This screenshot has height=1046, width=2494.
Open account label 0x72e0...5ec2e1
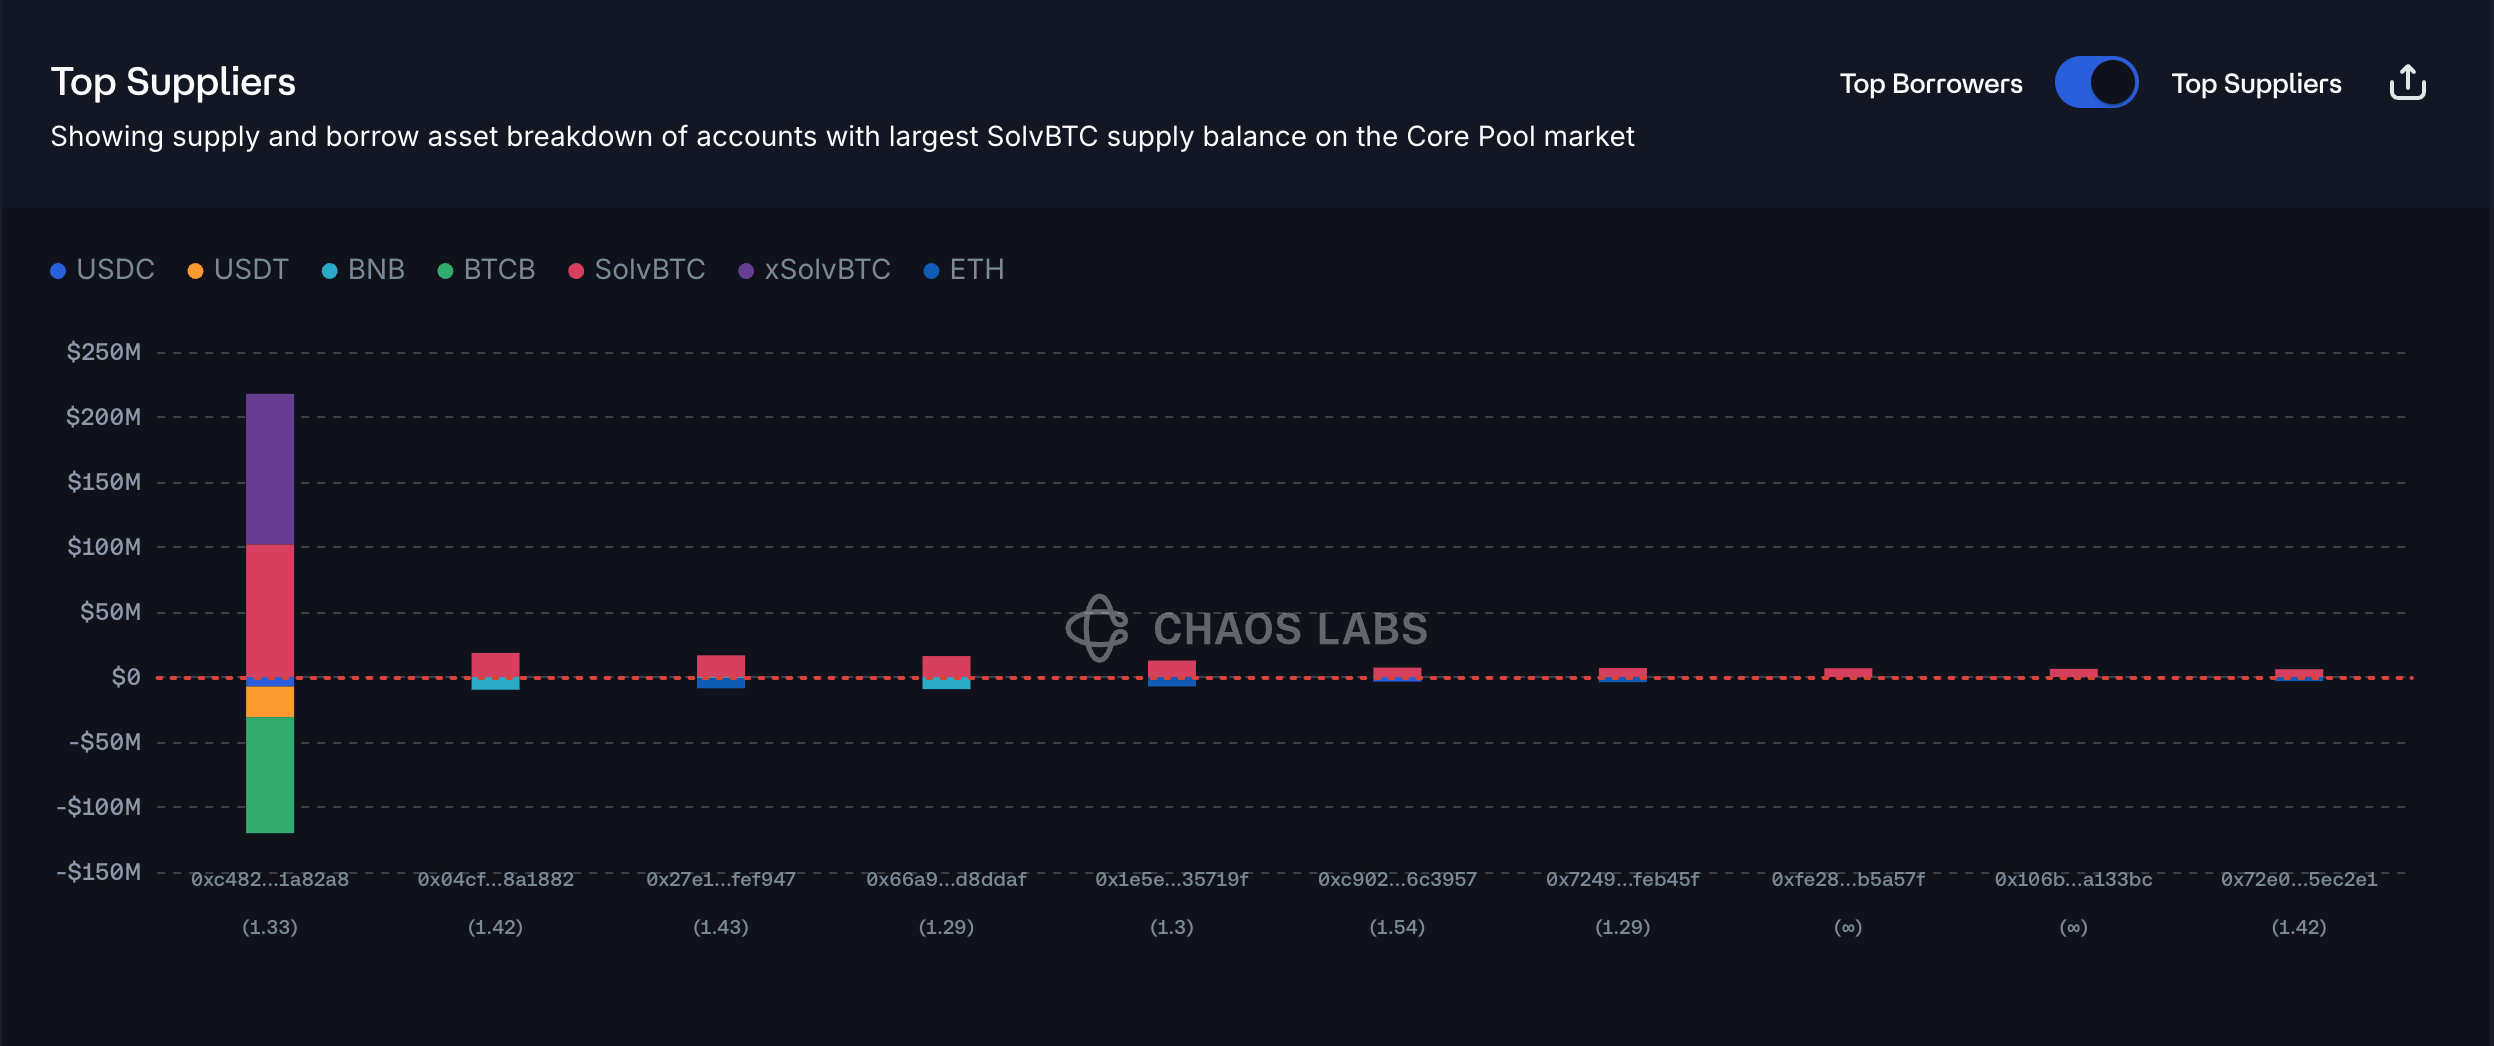(x=2298, y=880)
